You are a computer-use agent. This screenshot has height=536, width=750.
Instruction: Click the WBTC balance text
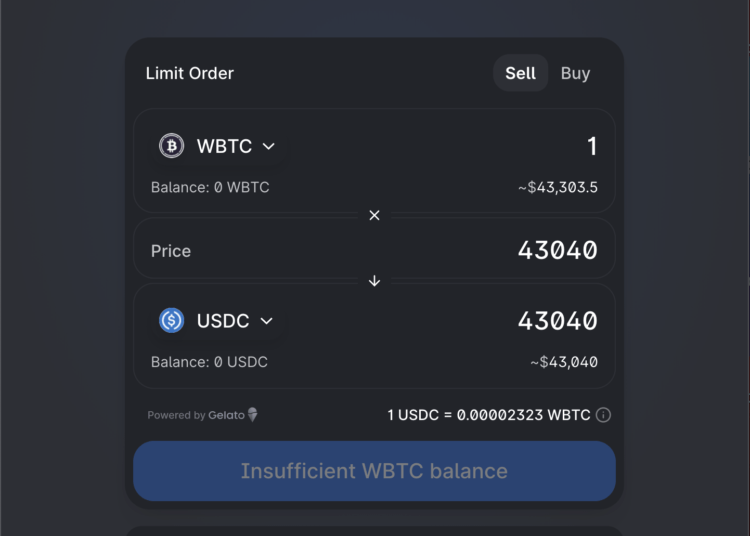[x=210, y=187]
